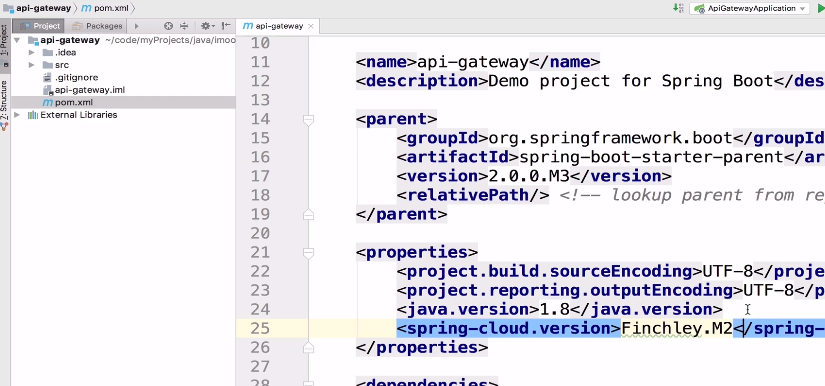Image resolution: width=825 pixels, height=386 pixels.
Task: Hide the project tool window panel
Action: click(226, 26)
